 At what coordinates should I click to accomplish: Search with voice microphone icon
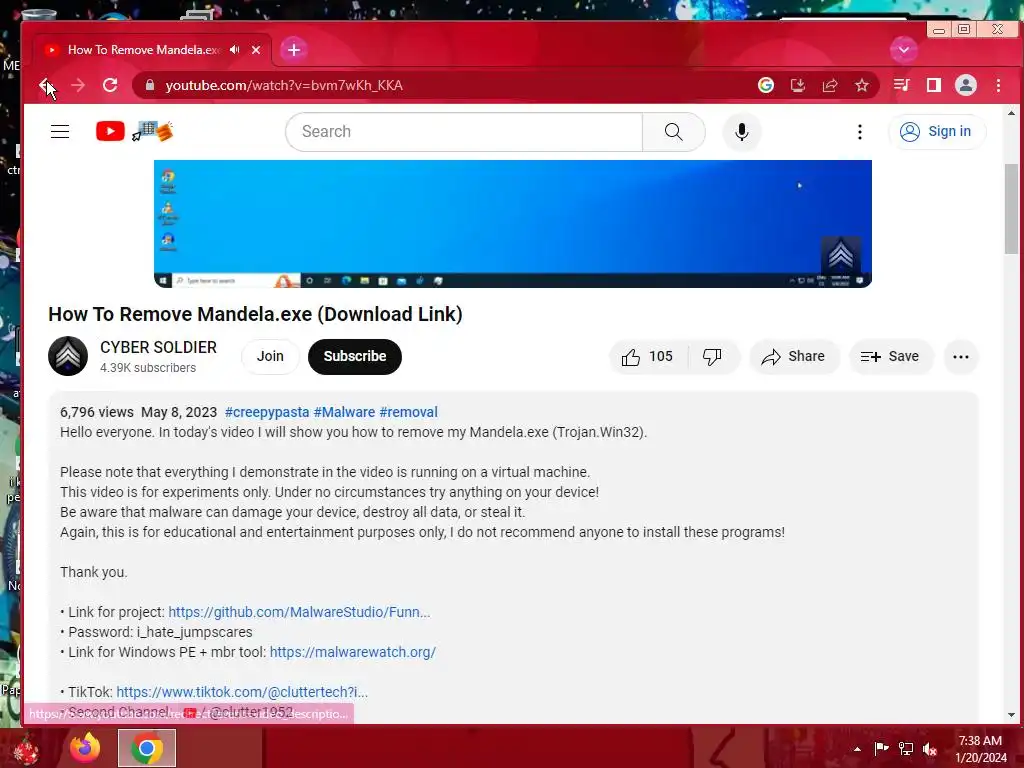[742, 132]
